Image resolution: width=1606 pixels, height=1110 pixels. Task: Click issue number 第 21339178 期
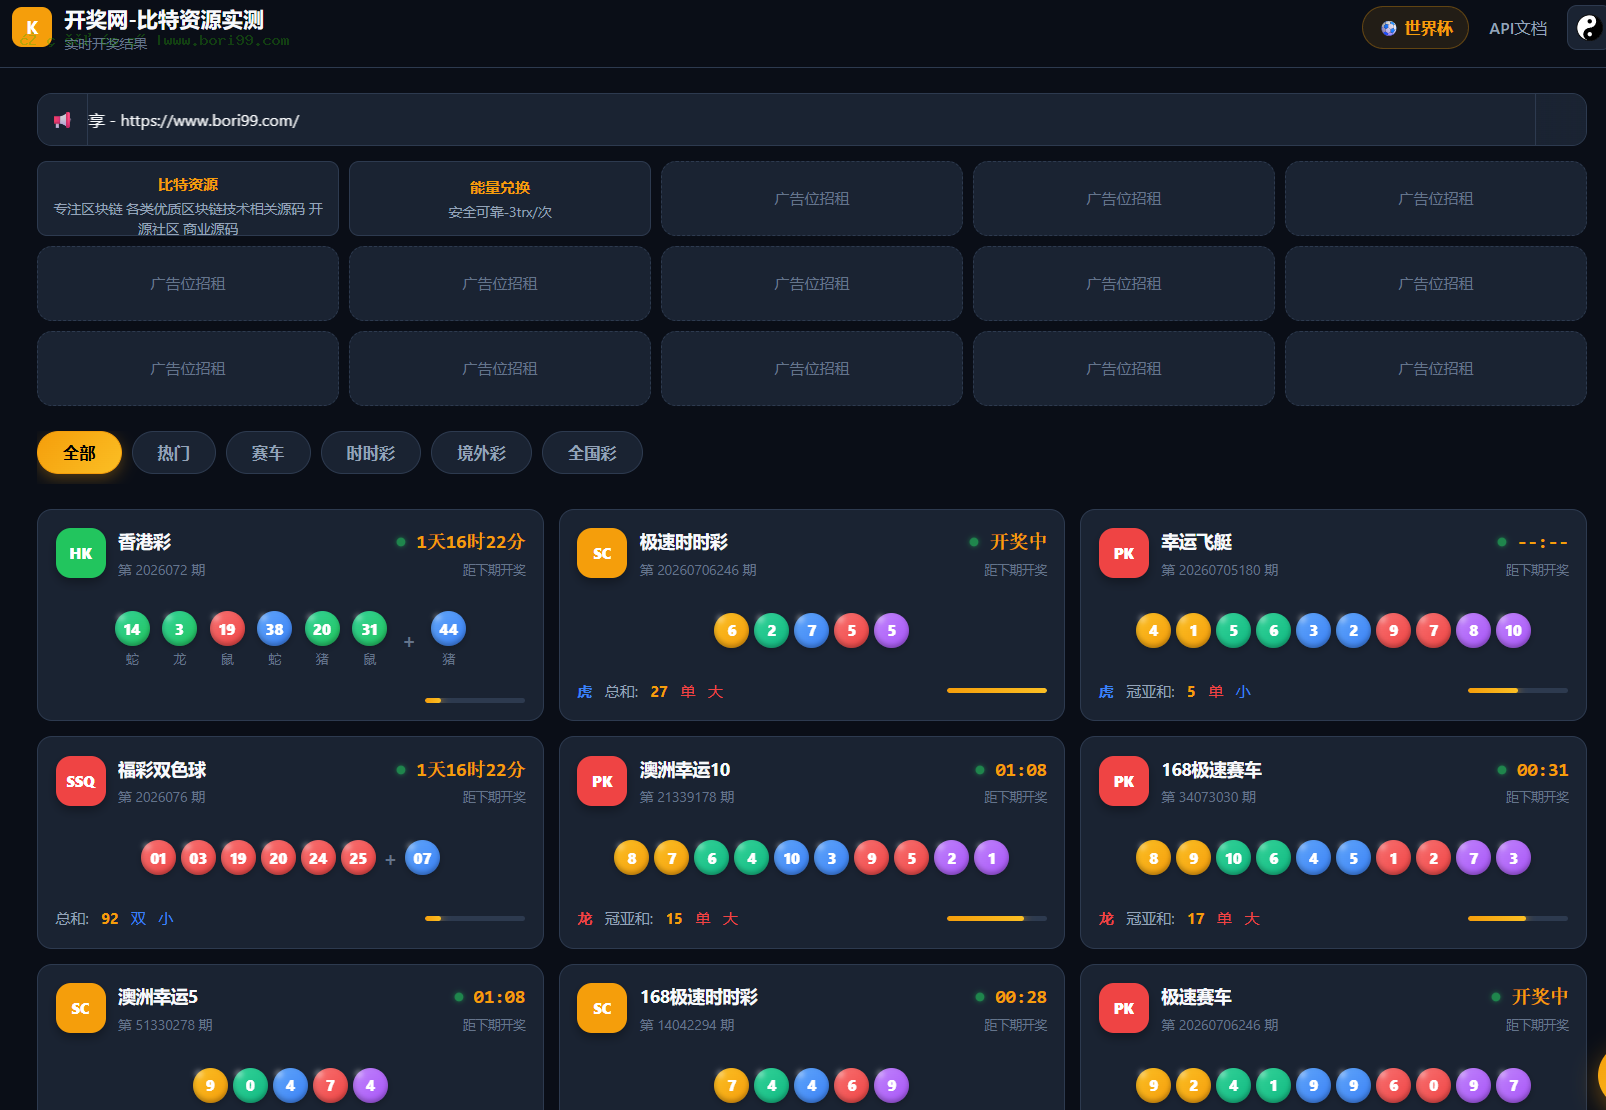[687, 797]
